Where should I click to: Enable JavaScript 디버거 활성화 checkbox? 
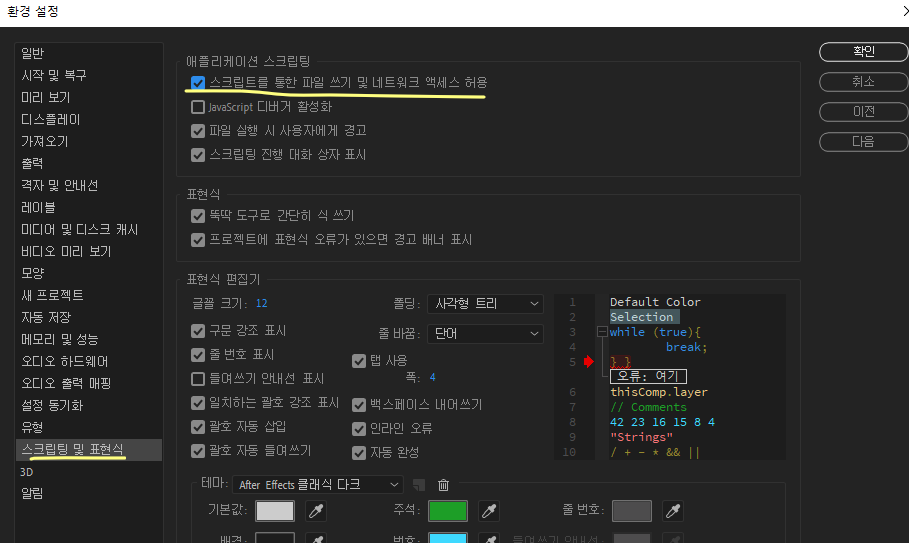[198, 107]
